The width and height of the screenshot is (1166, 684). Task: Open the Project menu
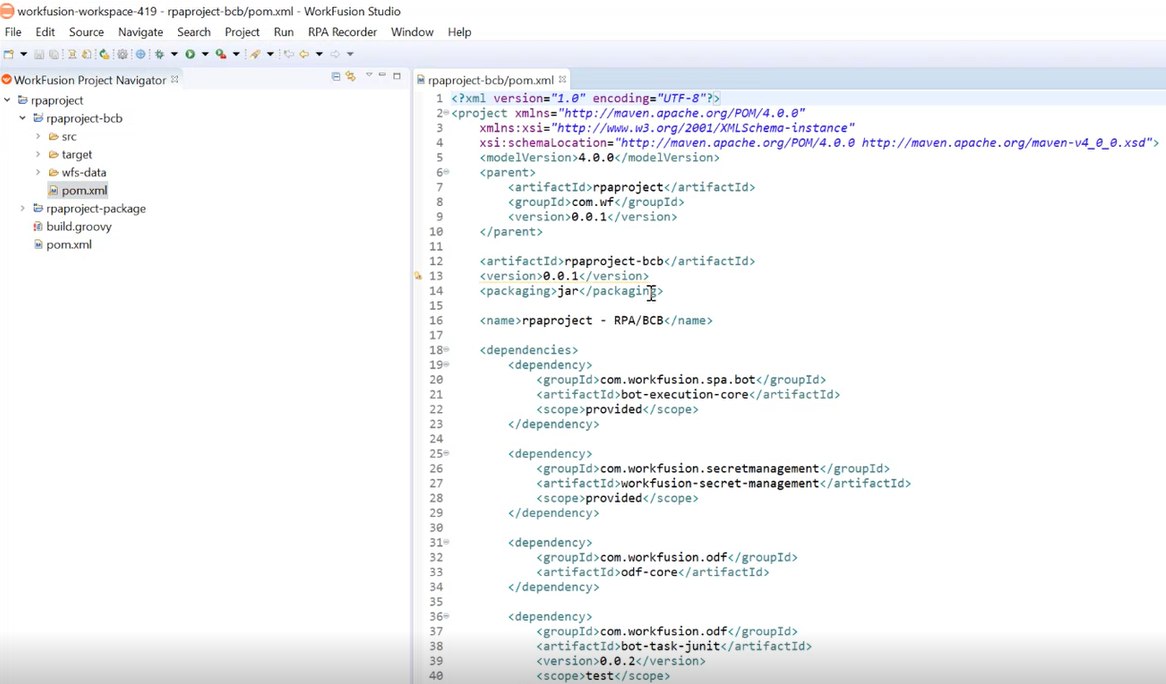pos(242,32)
